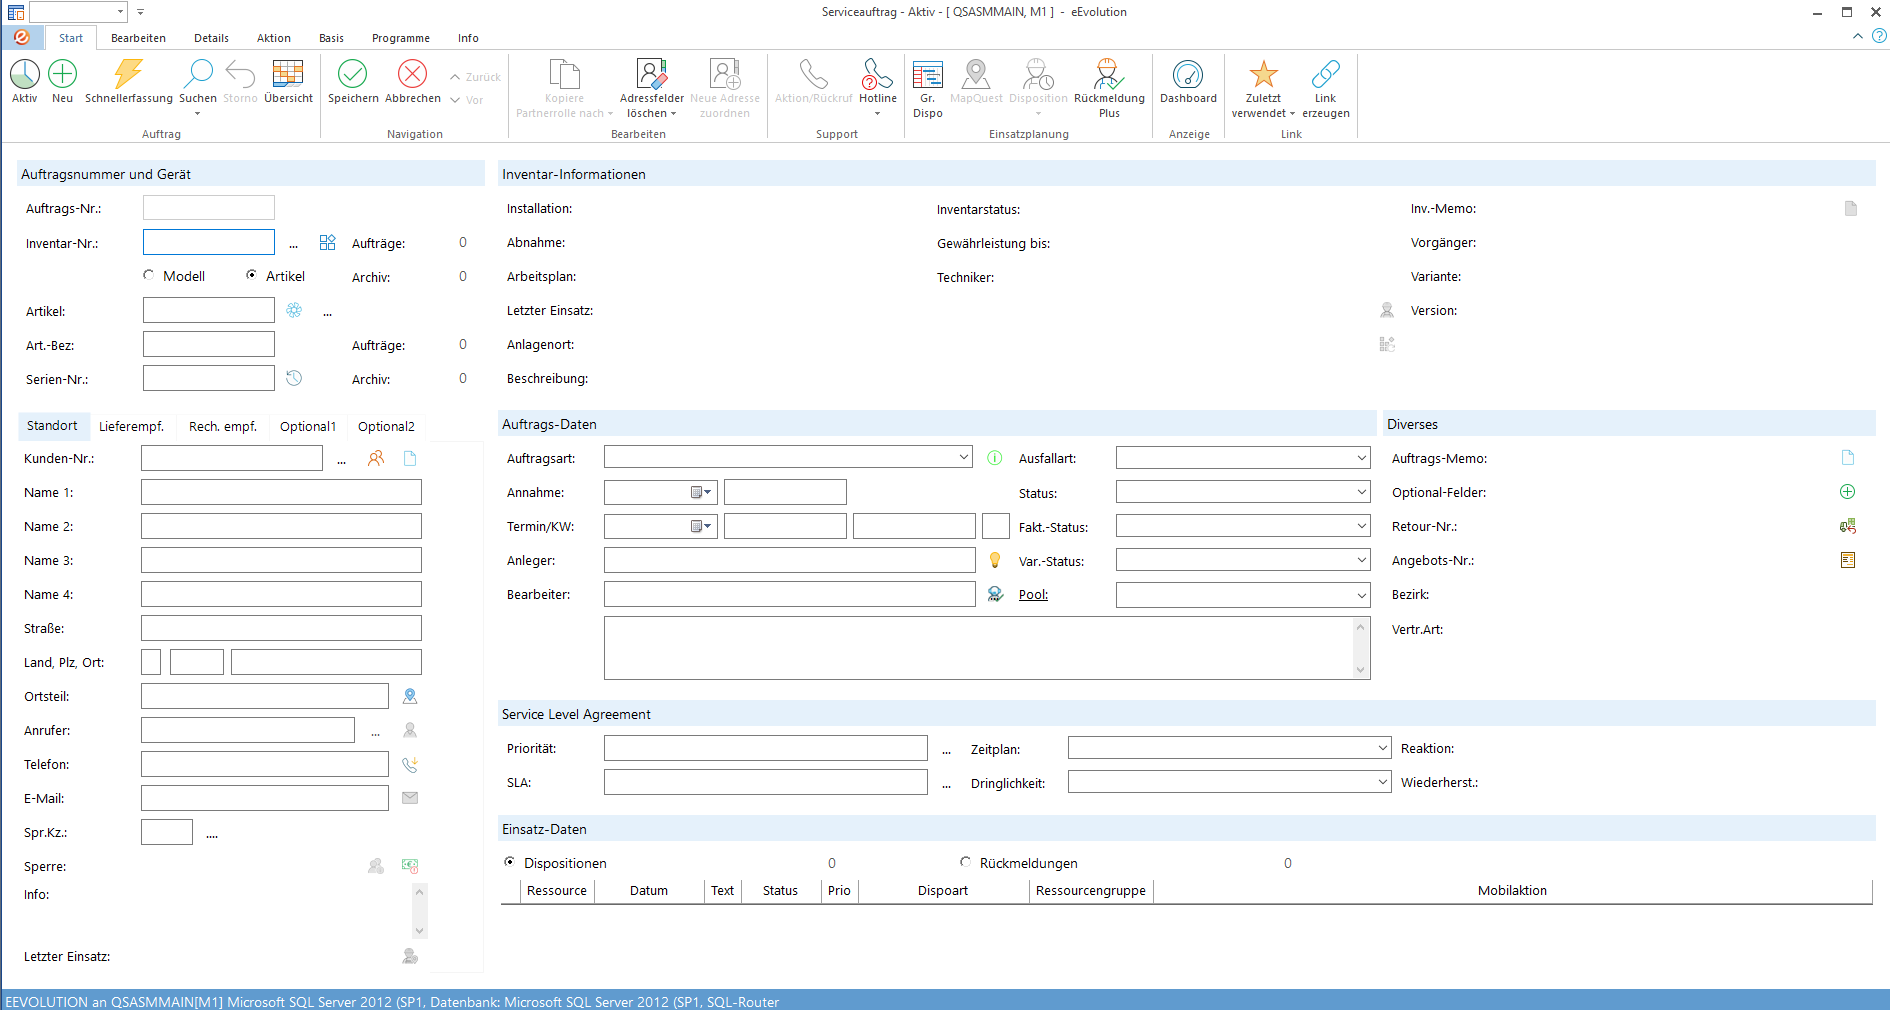Click green info icon next to Auftragsart

(995, 458)
